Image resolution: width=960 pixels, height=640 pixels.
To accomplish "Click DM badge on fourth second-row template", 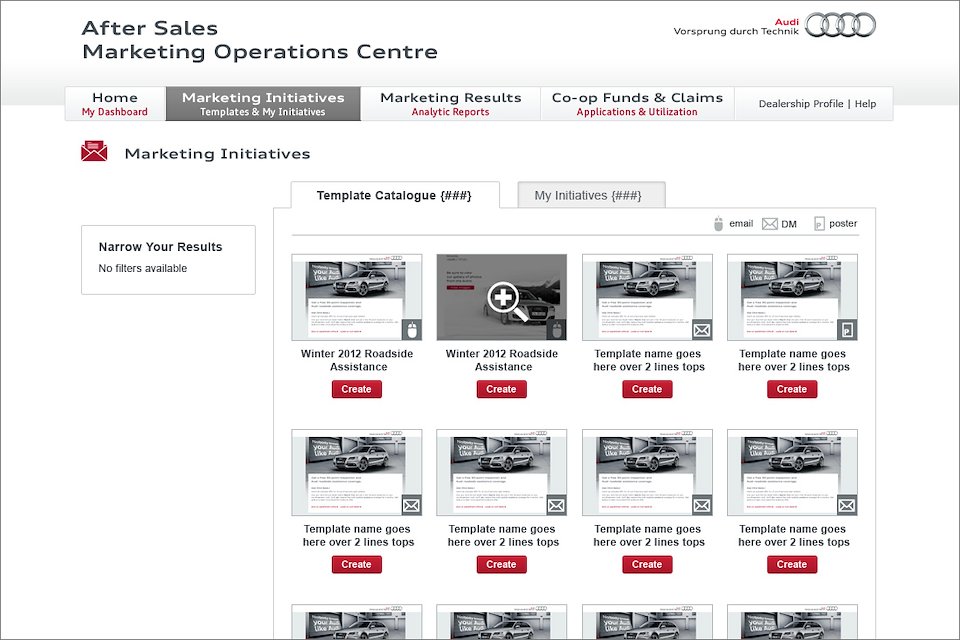I will tap(847, 505).
